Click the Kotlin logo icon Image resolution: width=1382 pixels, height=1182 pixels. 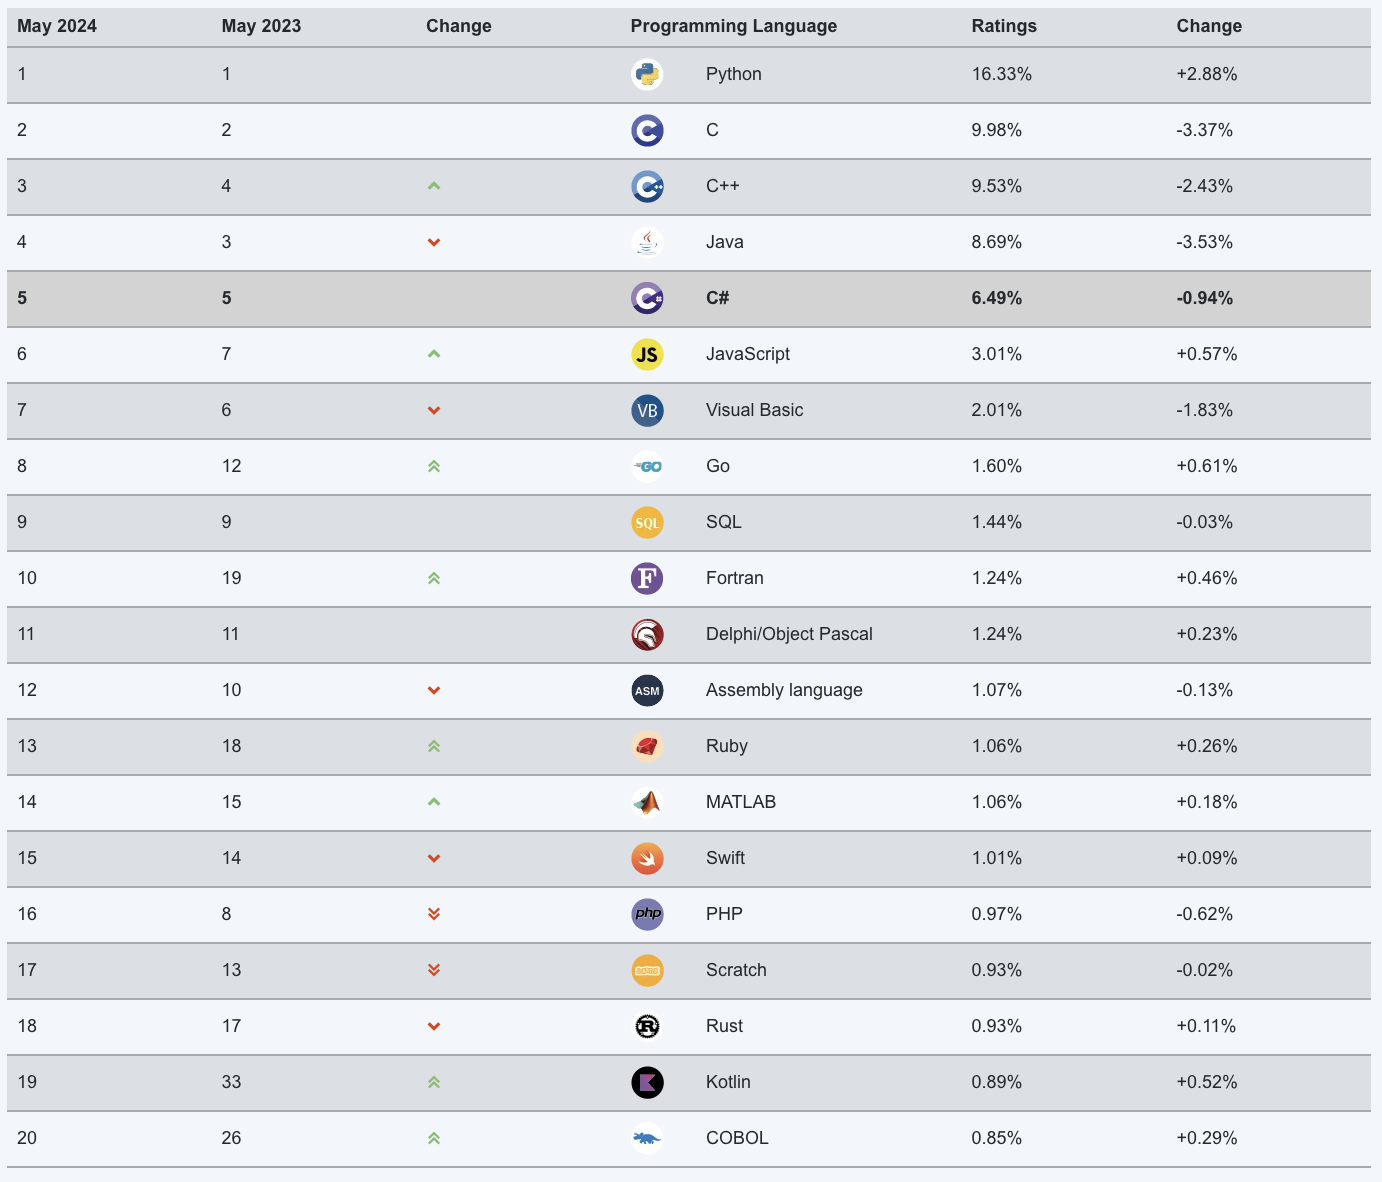[647, 1082]
